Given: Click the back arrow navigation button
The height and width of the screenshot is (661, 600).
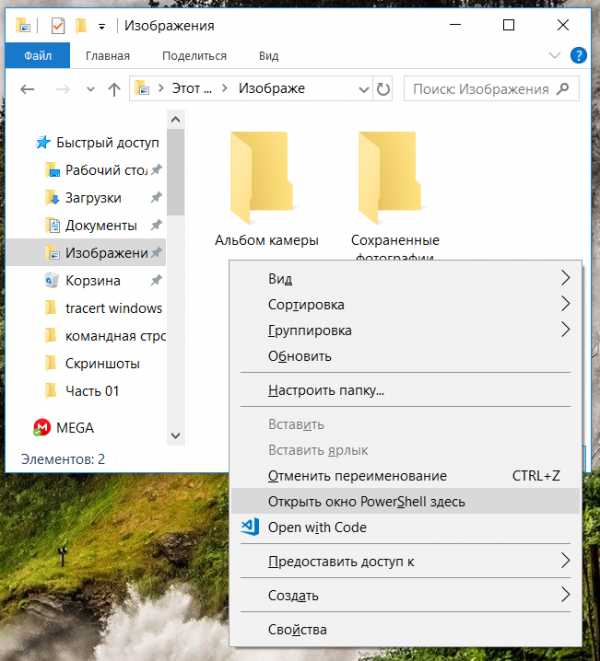Looking at the screenshot, I should [x=28, y=89].
